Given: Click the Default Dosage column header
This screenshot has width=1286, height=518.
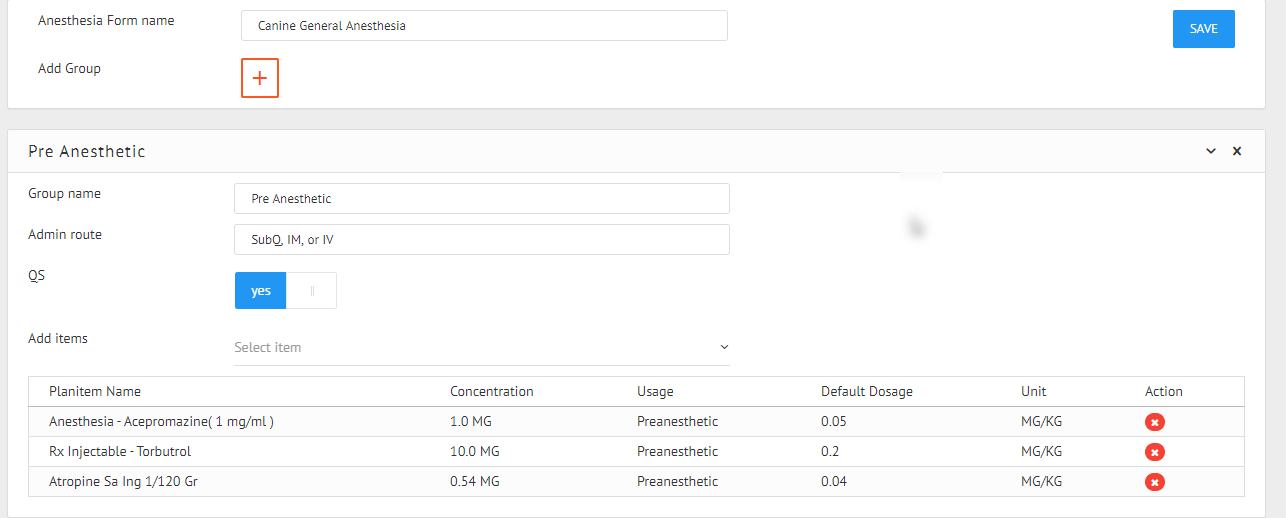Looking at the screenshot, I should click(x=867, y=392).
